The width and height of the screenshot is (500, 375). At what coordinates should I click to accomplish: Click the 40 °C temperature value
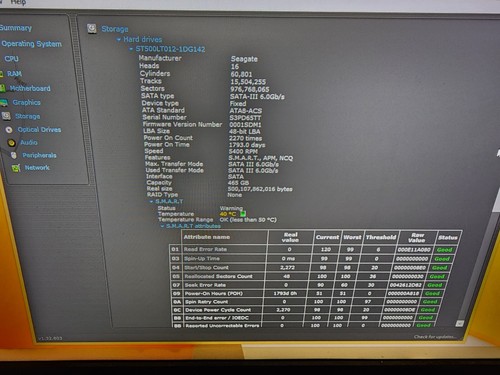pyautogui.click(x=228, y=214)
